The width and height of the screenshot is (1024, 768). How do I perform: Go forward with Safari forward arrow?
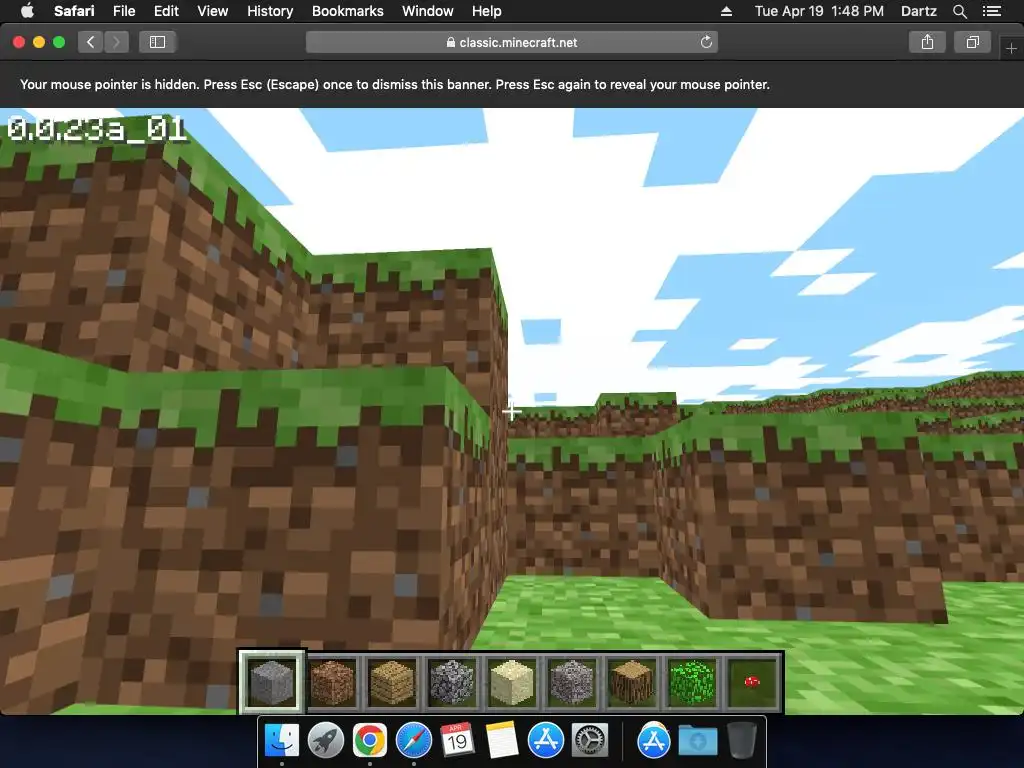(116, 42)
